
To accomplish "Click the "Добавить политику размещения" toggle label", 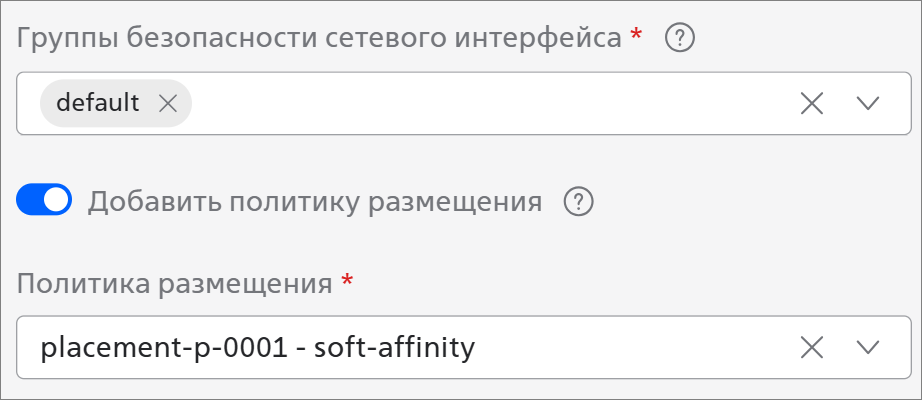I will (315, 202).
